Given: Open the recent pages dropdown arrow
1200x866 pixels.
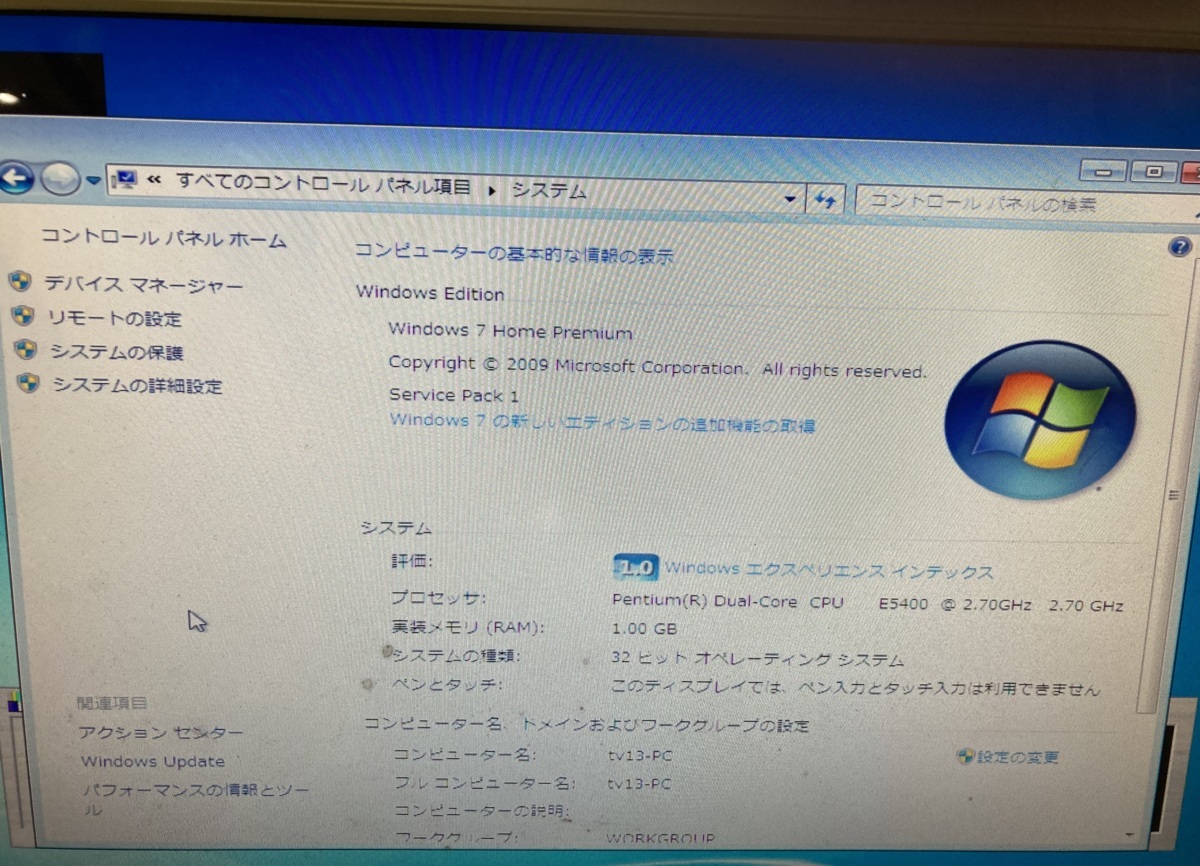Looking at the screenshot, I should (93, 181).
